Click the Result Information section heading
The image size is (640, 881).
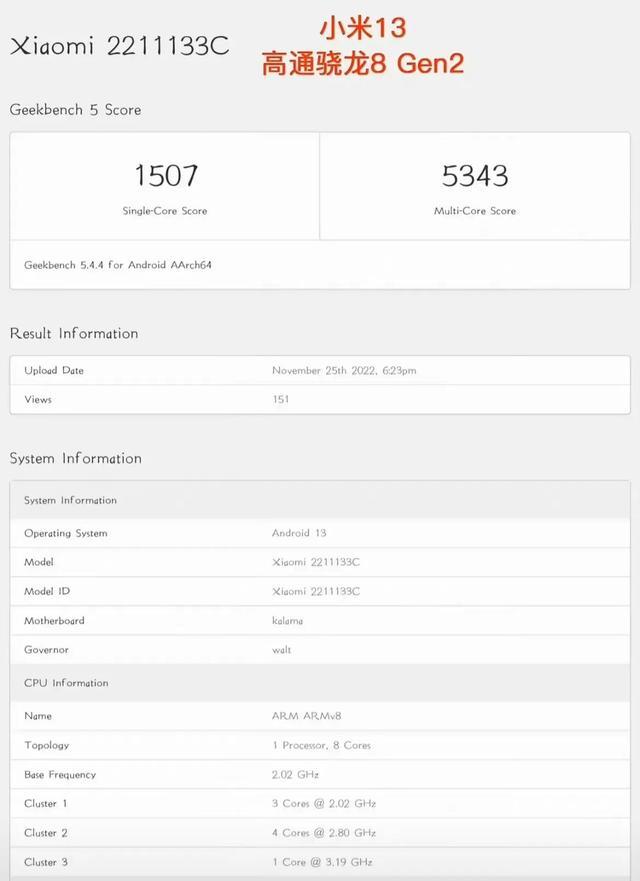(74, 333)
